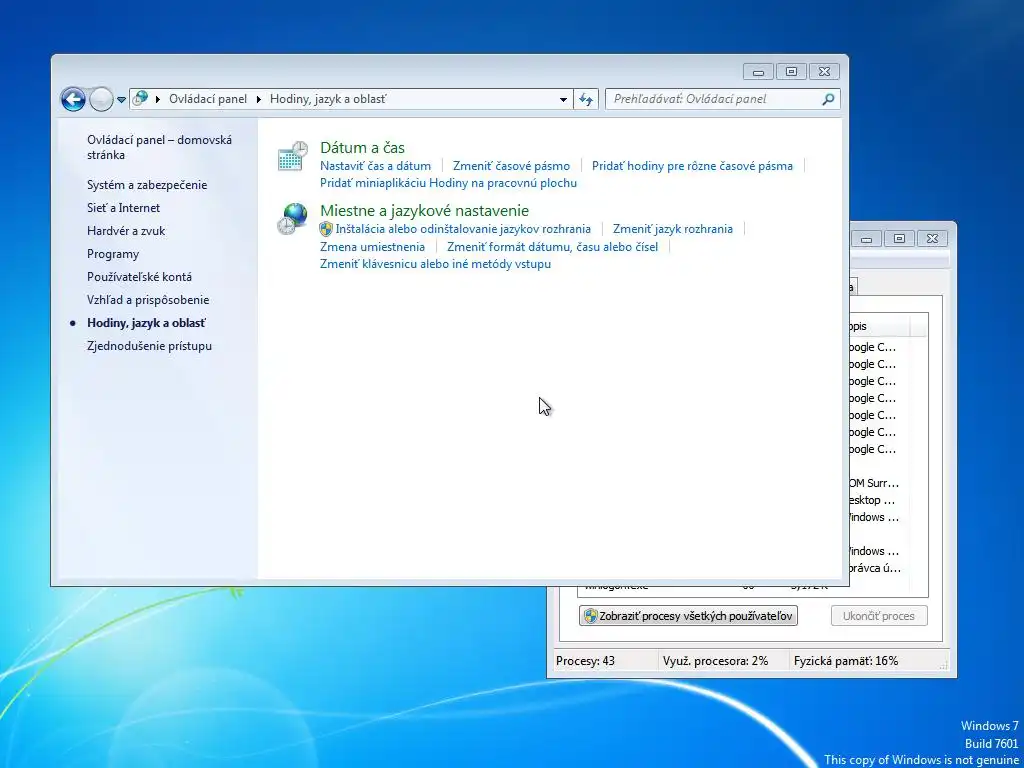The image size is (1024, 768).
Task: Open Programy category in sidebar
Action: pos(113,254)
